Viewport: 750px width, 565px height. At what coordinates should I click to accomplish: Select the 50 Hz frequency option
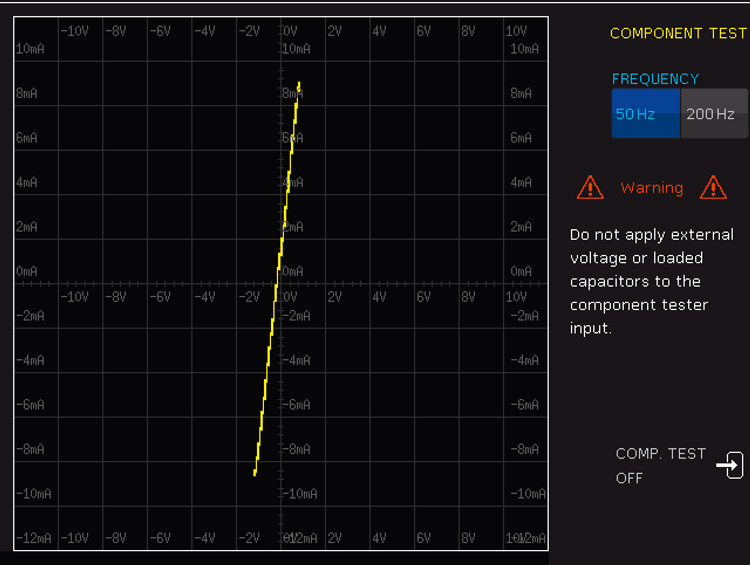tap(646, 113)
